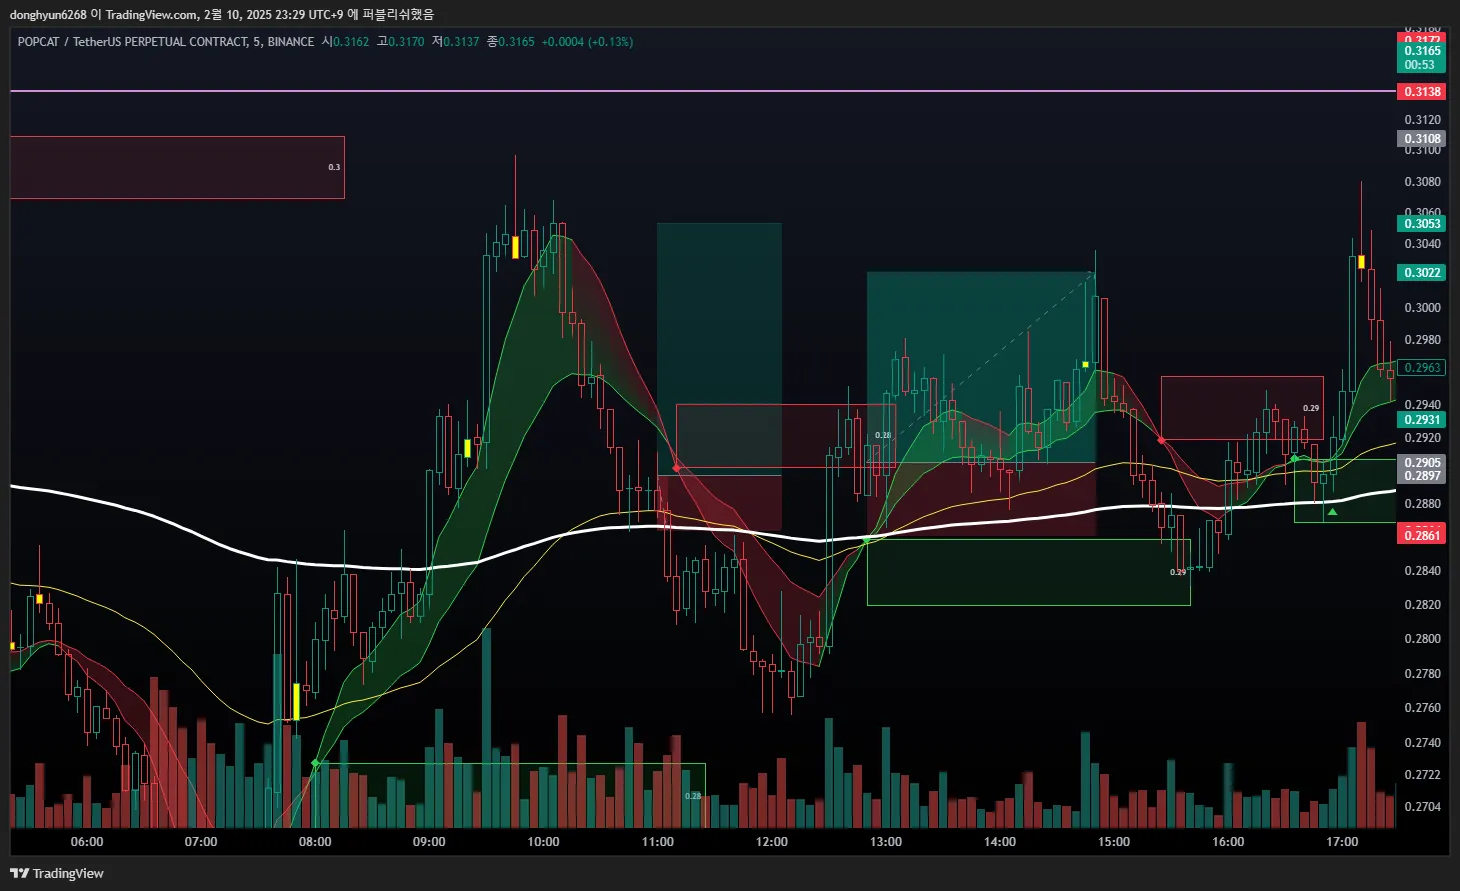Click the 0.2980 price axis tick

[x=1422, y=340]
